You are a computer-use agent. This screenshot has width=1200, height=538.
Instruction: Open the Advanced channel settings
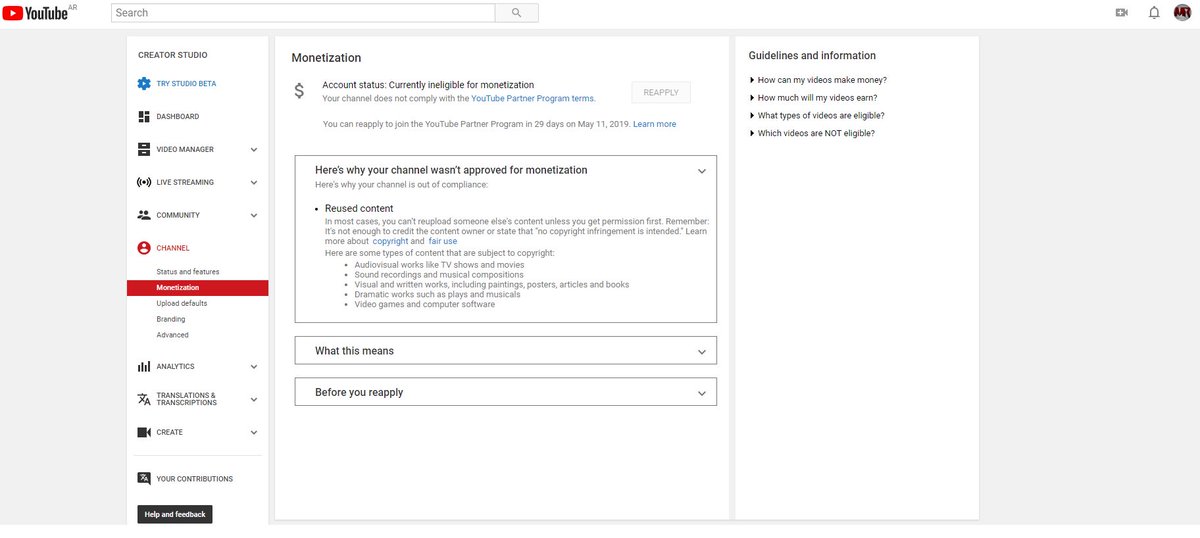pos(173,335)
